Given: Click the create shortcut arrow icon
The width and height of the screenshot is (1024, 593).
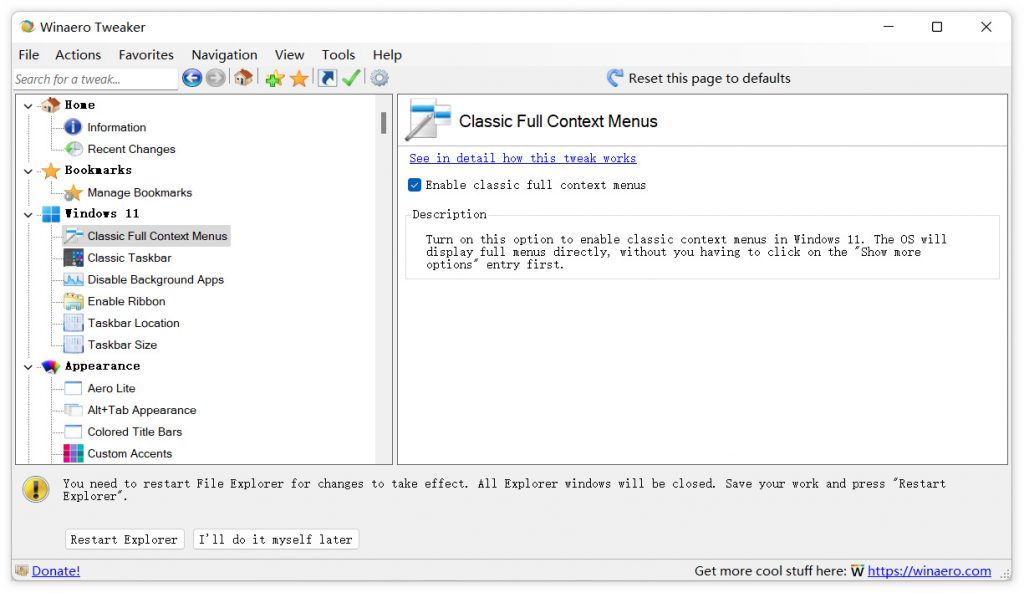Looking at the screenshot, I should tap(327, 78).
